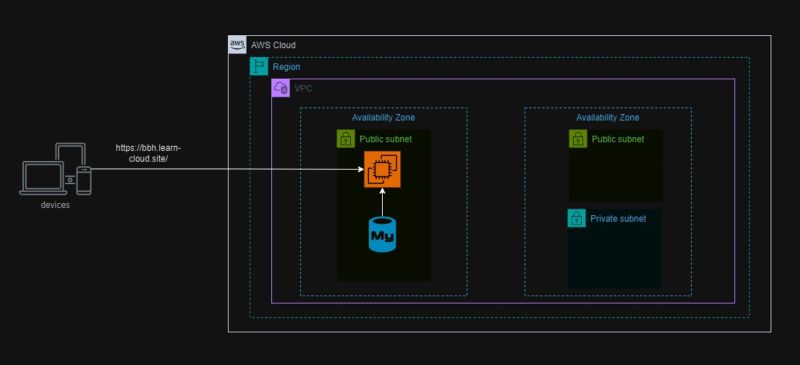
Task: Click the arrow from devices to EC2
Action: (227, 169)
